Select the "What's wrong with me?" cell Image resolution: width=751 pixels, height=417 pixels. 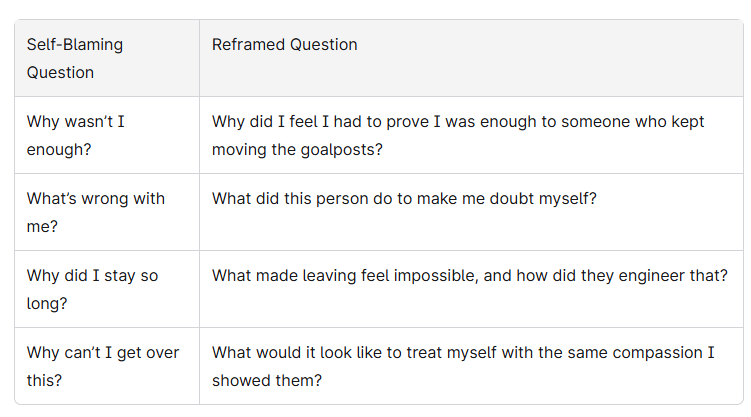pos(95,212)
